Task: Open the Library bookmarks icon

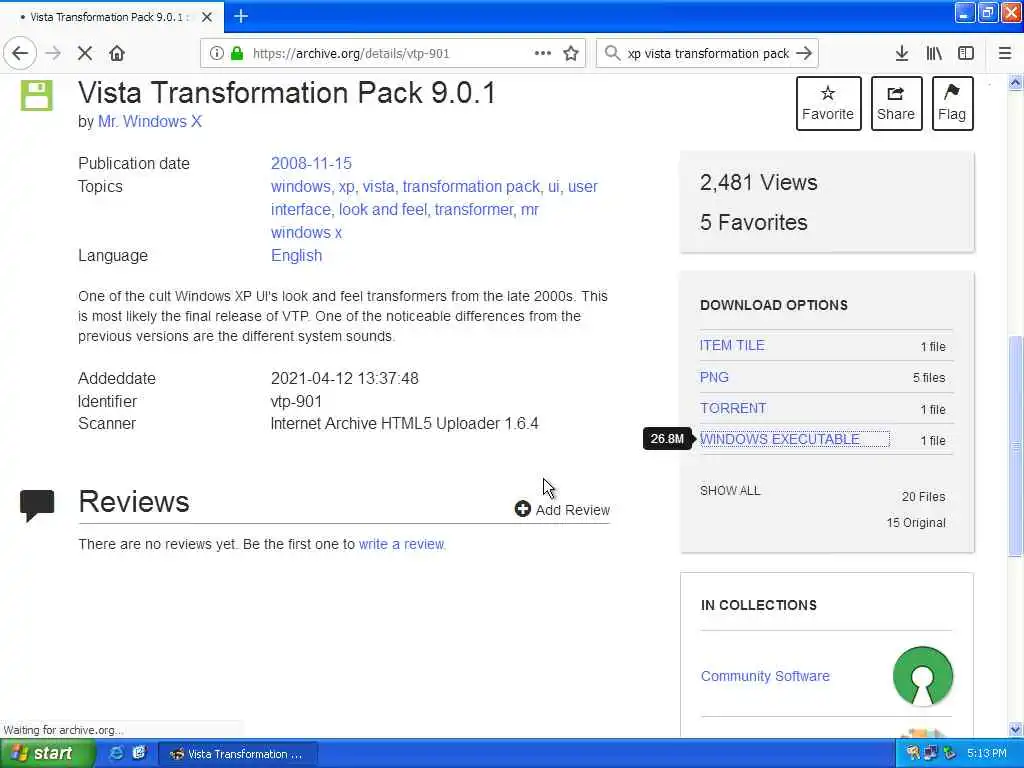Action: pyautogui.click(x=934, y=54)
